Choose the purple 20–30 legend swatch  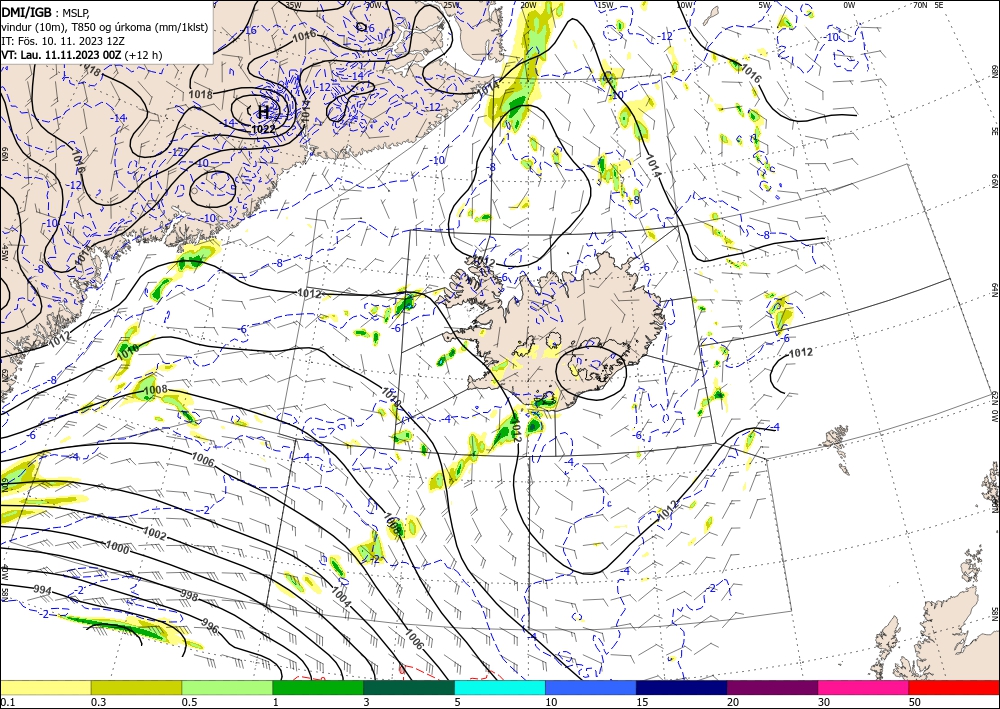pos(772,687)
